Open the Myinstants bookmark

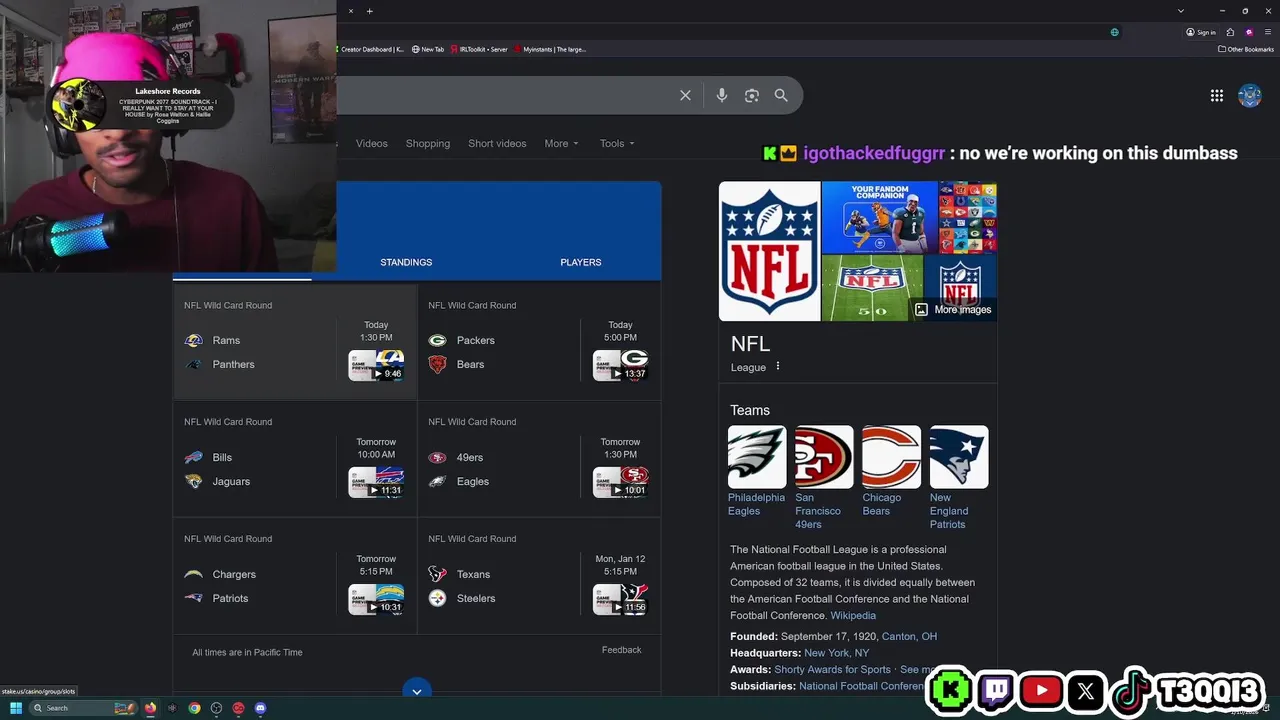pos(550,49)
